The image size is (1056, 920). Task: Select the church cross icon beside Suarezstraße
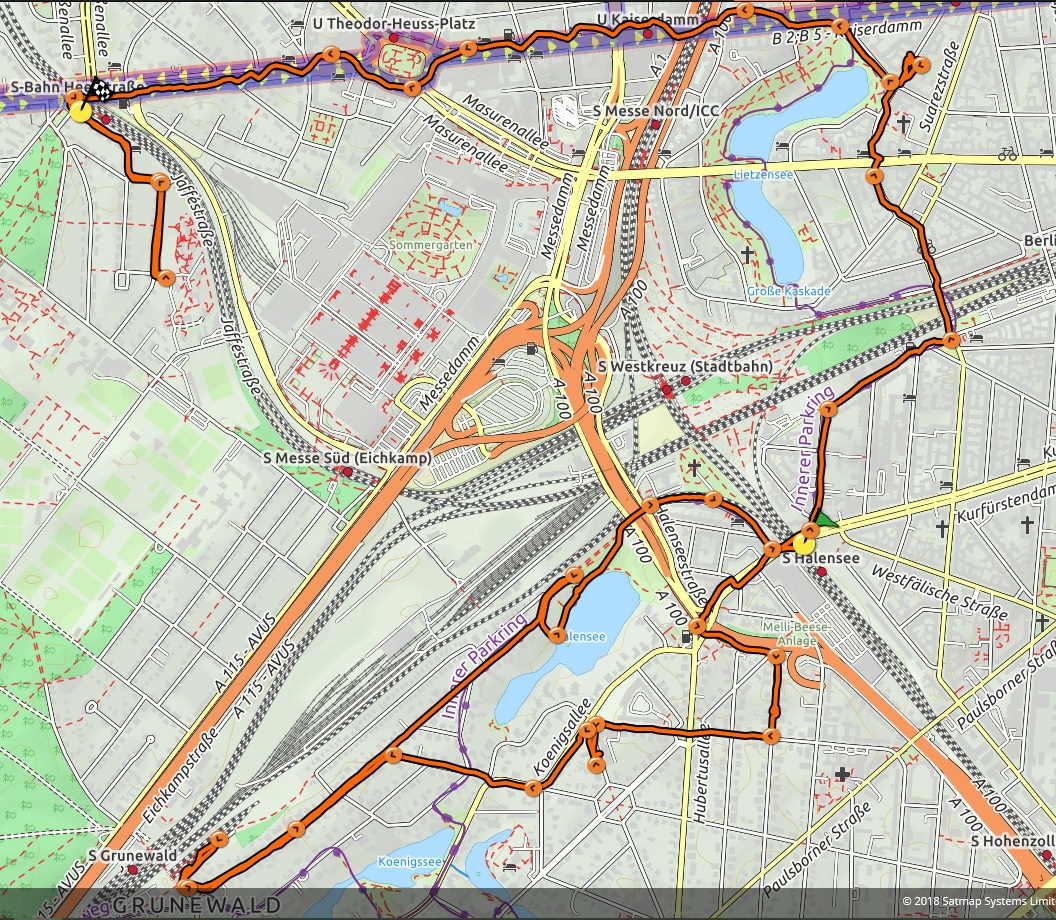pyautogui.click(x=903, y=124)
